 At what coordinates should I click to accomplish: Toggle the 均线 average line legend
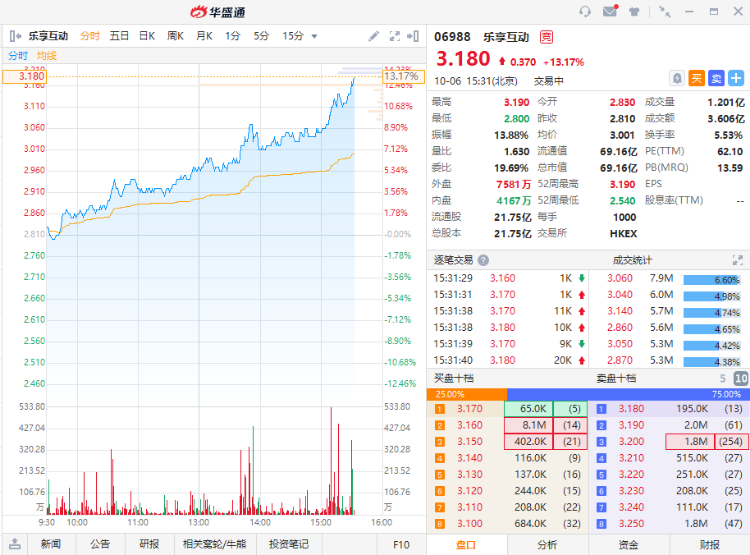[x=47, y=56]
